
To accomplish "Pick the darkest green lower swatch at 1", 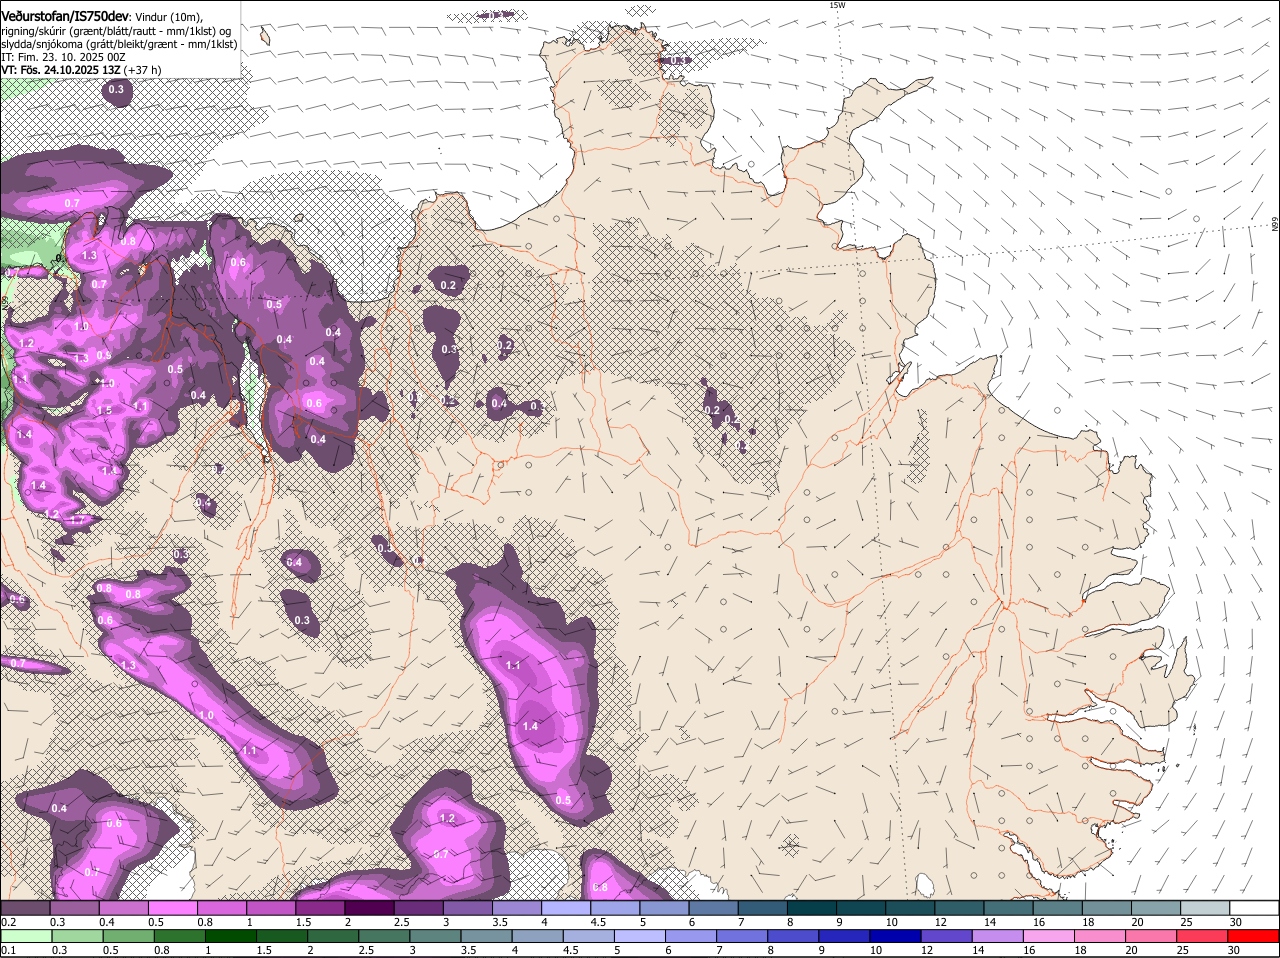I will [230, 937].
